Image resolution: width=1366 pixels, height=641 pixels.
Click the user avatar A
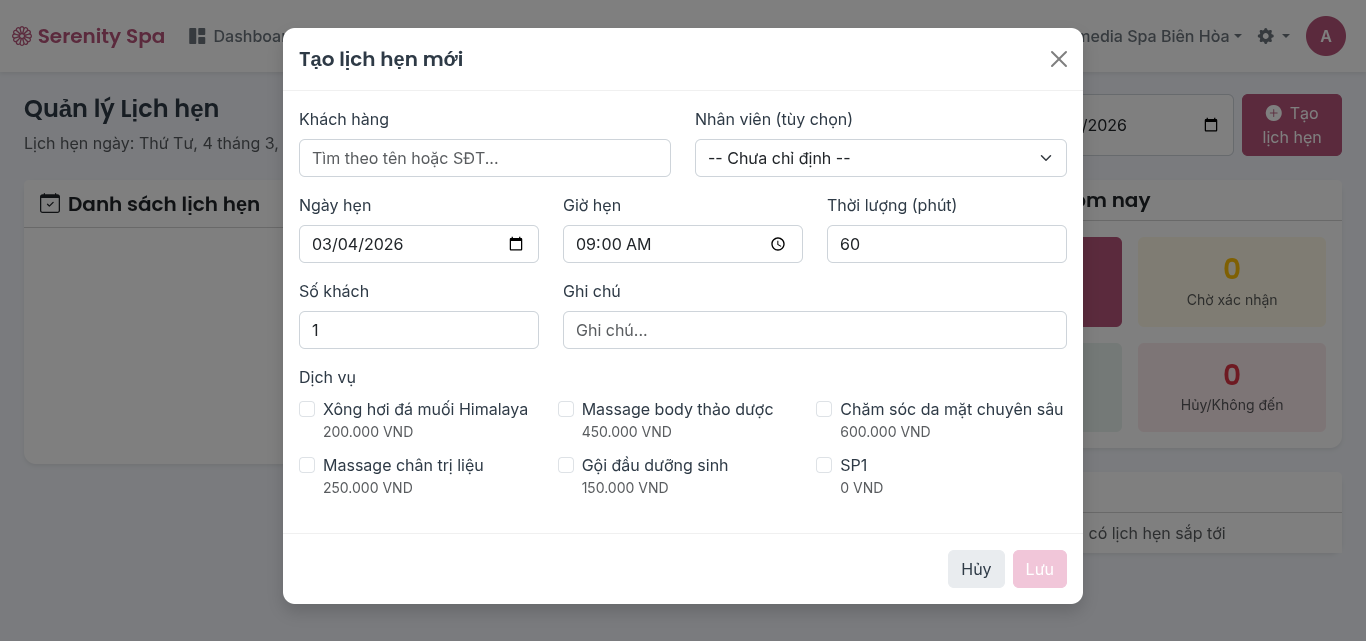(x=1325, y=36)
